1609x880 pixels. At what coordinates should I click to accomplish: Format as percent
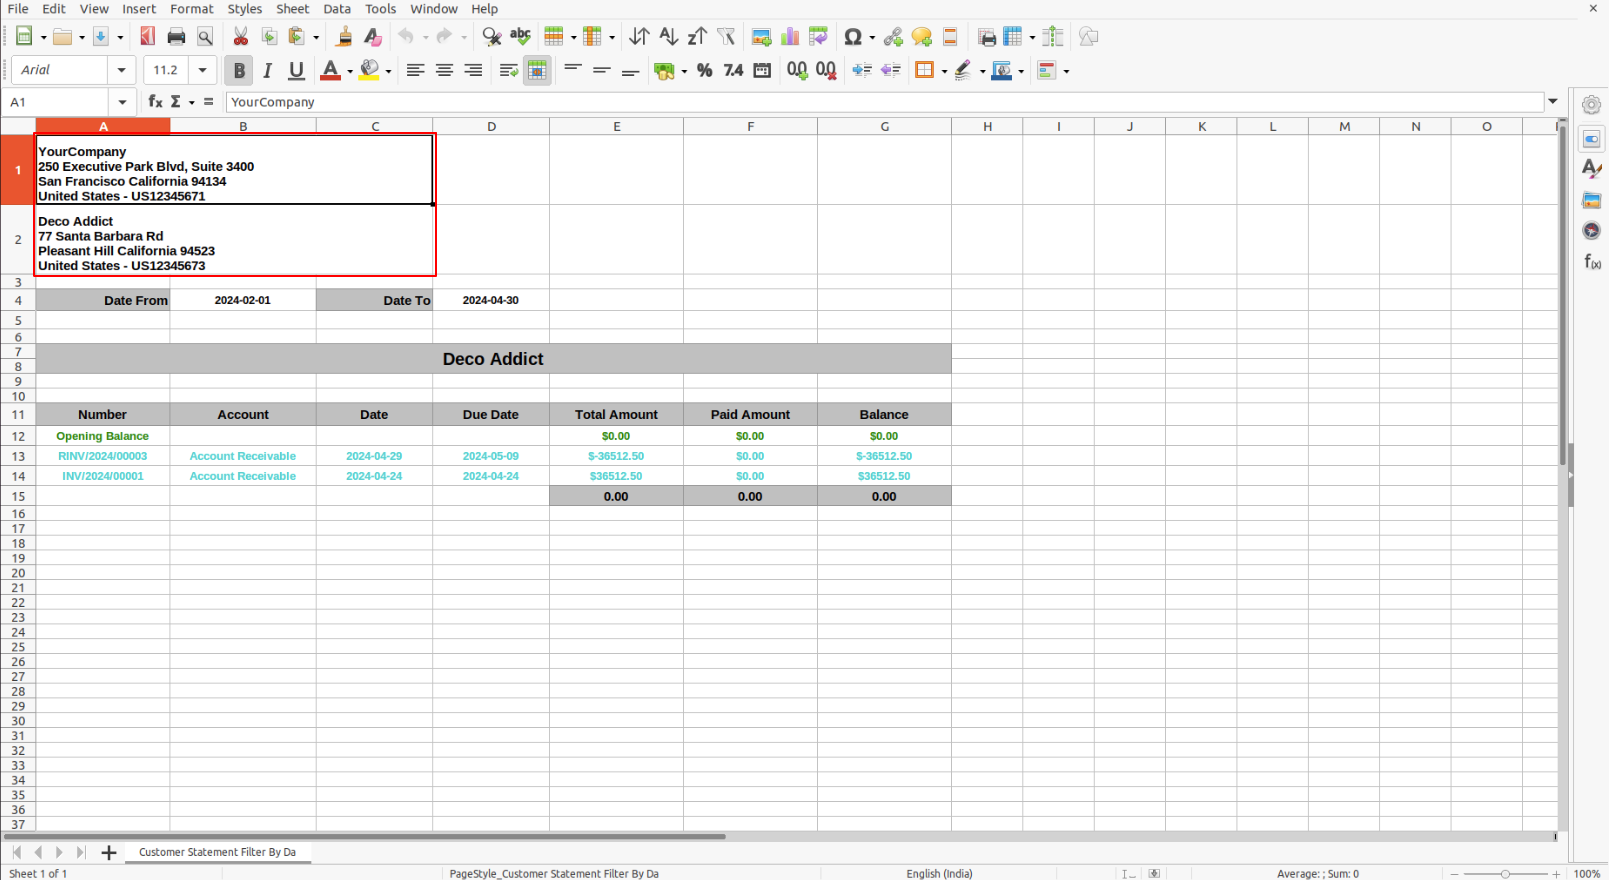pyautogui.click(x=704, y=70)
